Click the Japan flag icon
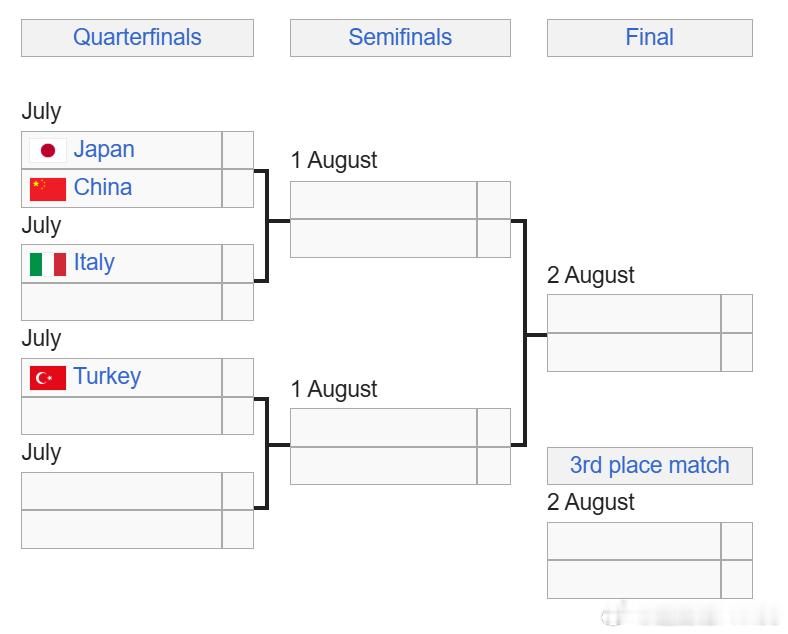This screenshot has width=788, height=634. point(48,150)
